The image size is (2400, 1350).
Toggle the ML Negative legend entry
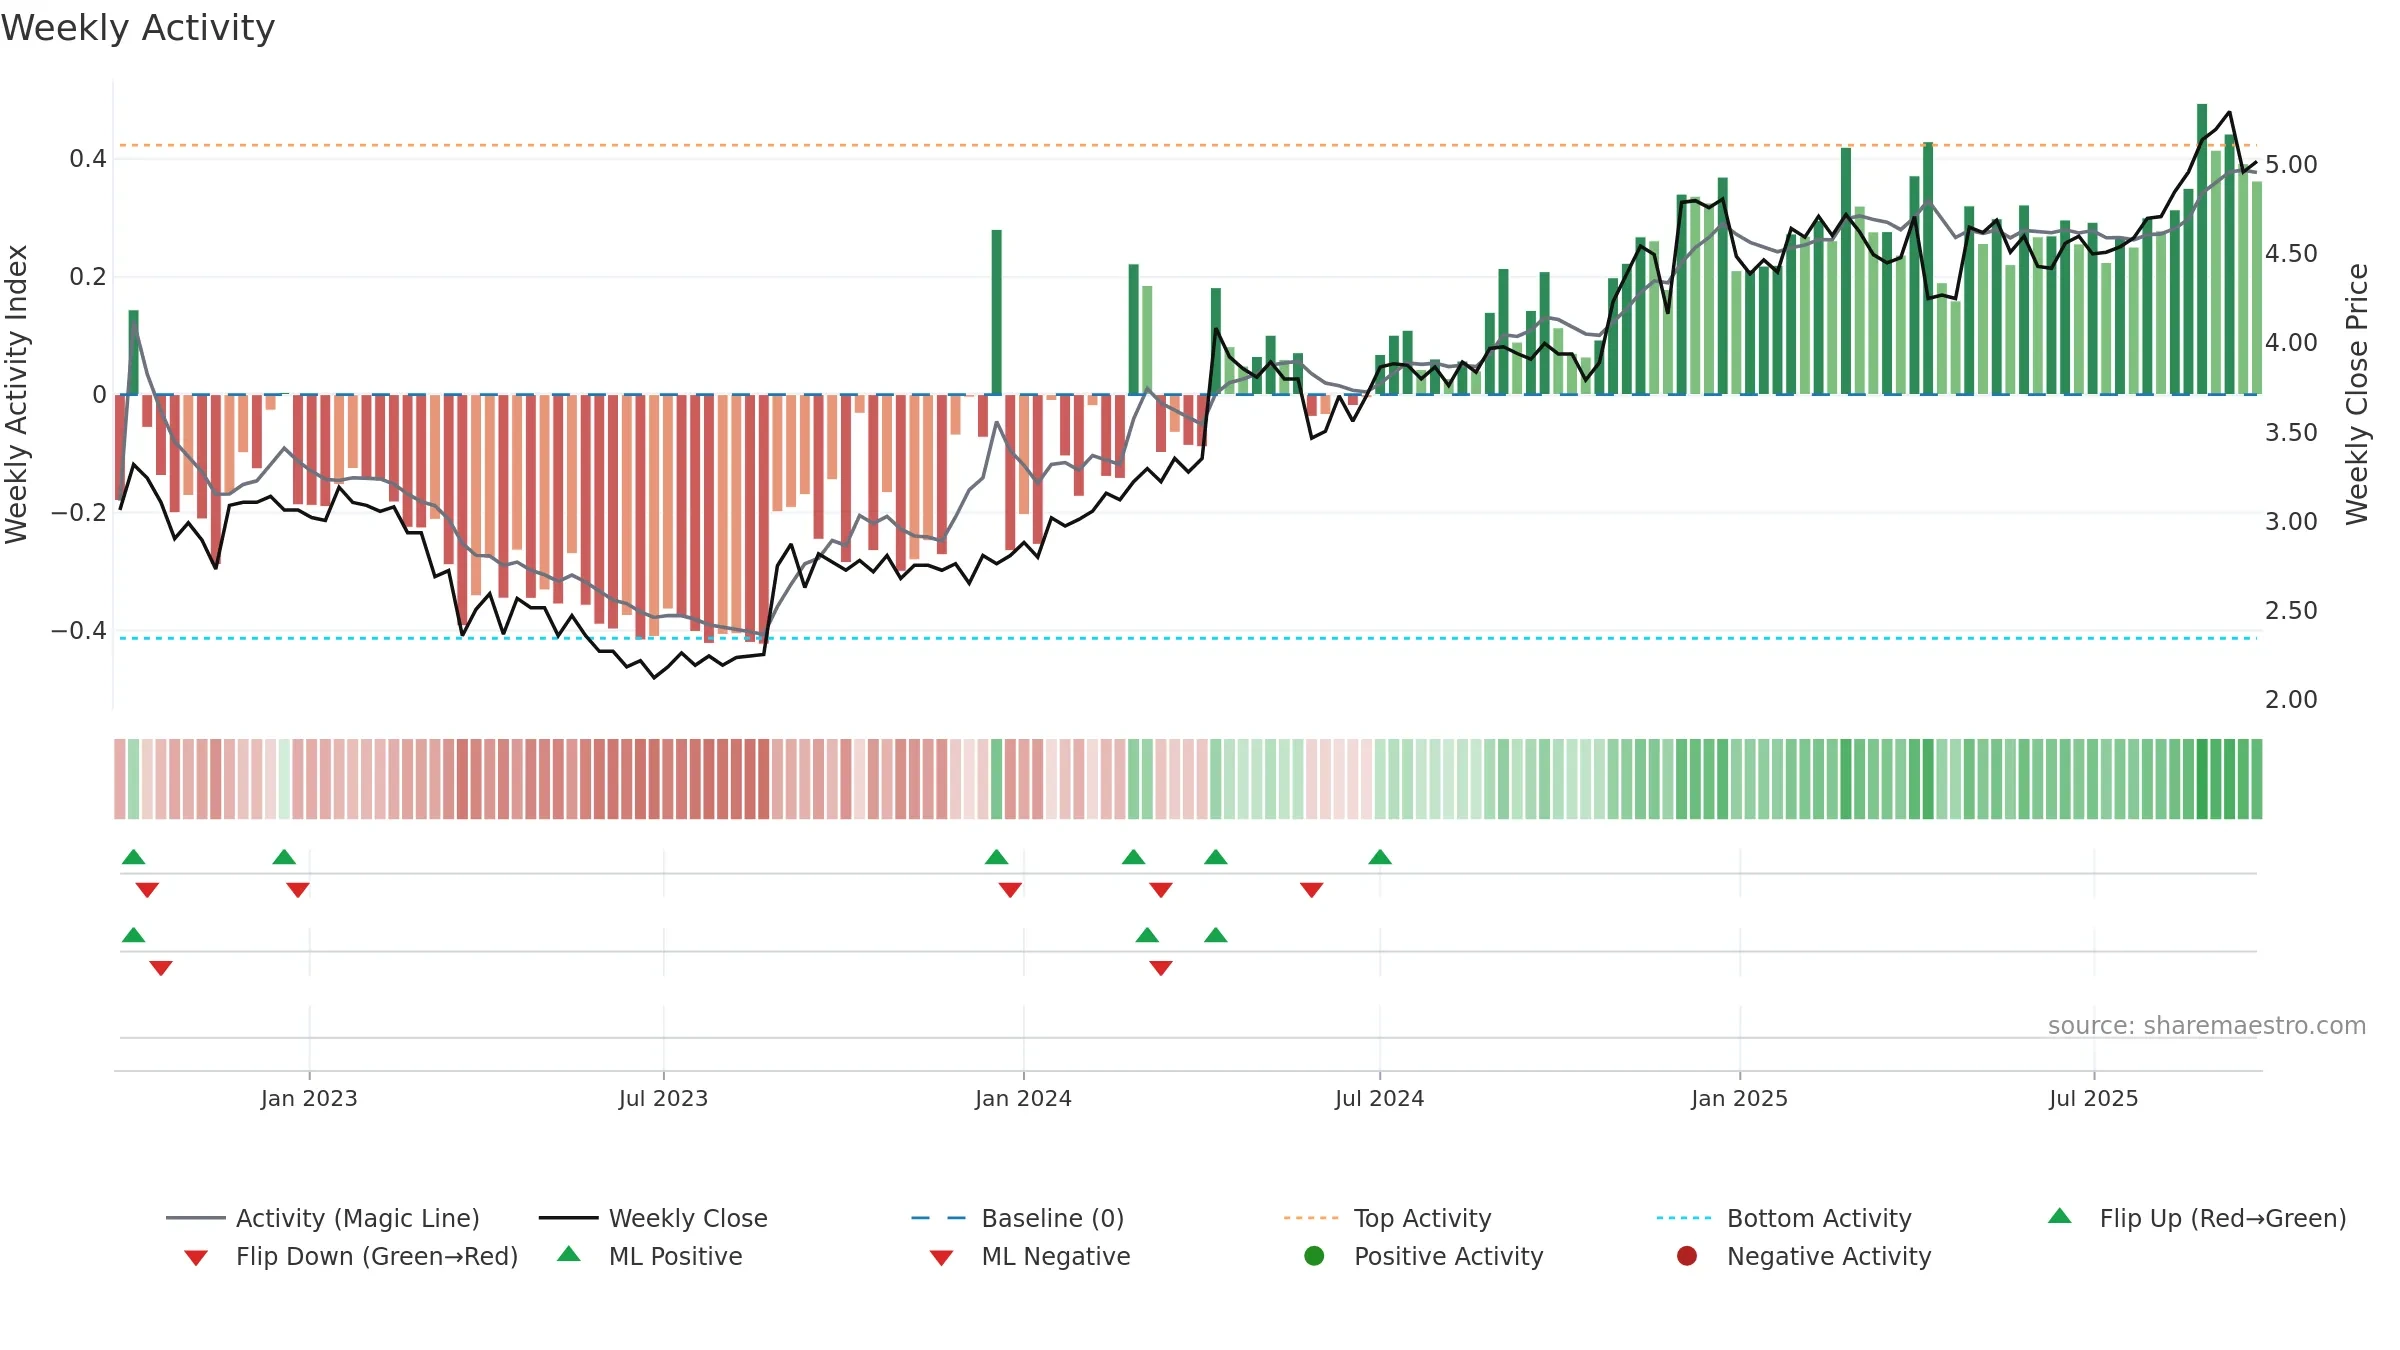tap(1030, 1256)
